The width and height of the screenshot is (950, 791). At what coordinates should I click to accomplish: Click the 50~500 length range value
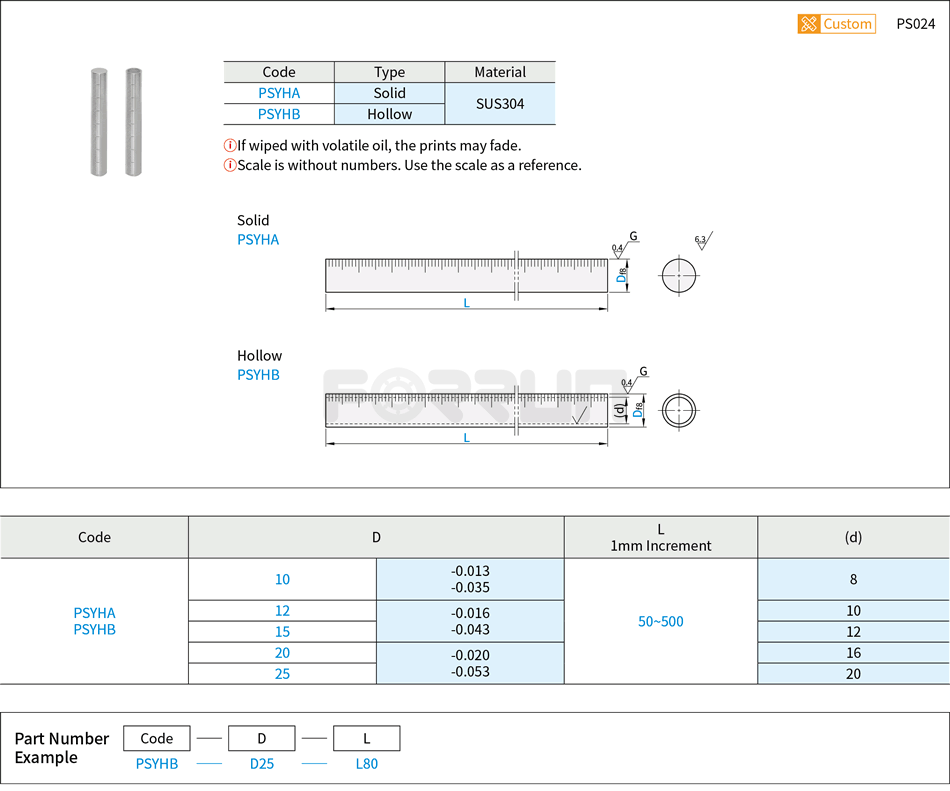[x=660, y=621]
